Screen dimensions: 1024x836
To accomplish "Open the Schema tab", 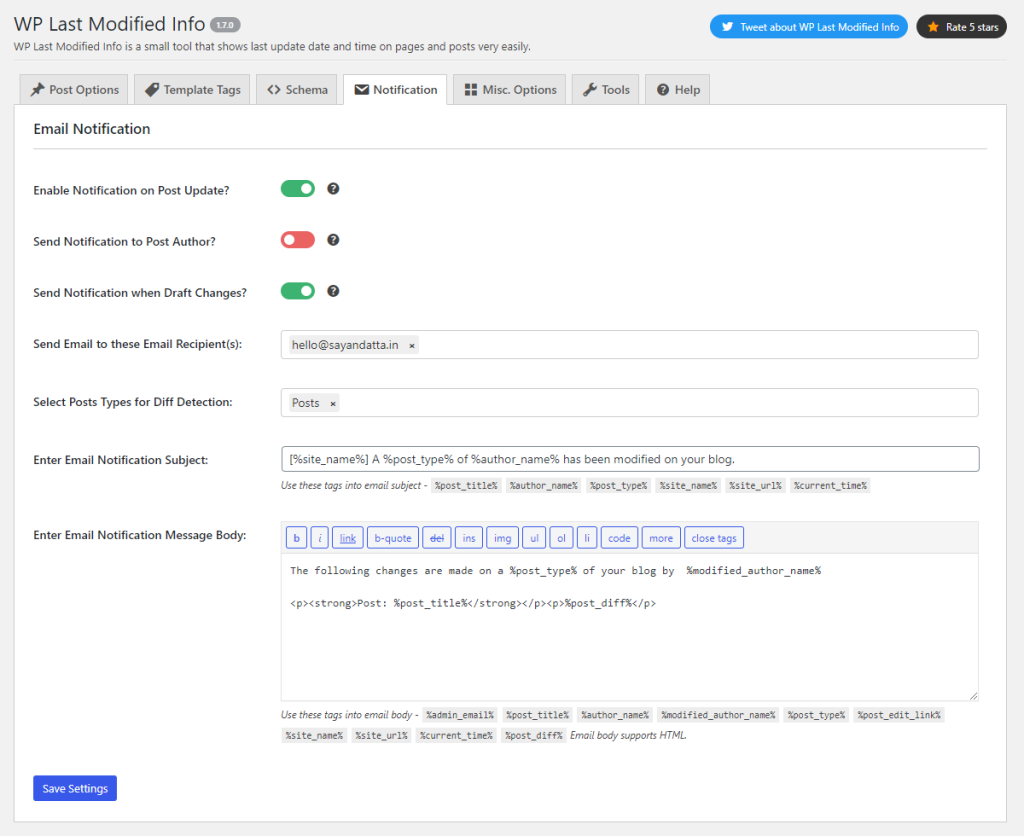I will (296, 89).
